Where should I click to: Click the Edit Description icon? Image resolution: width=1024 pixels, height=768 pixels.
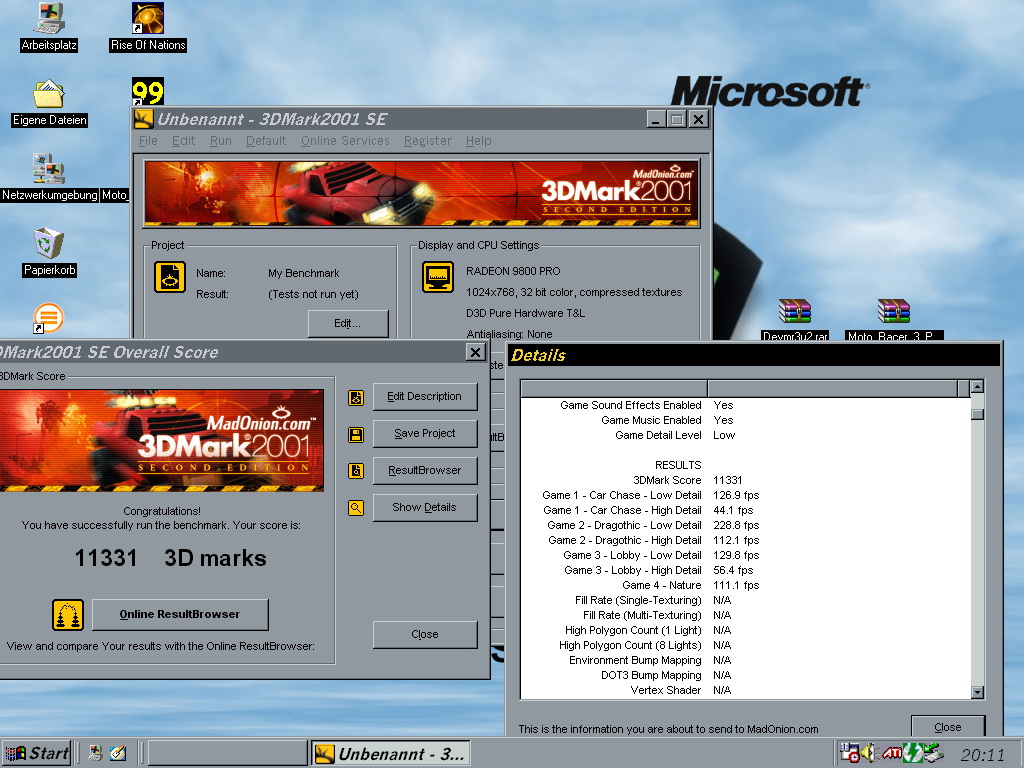[356, 397]
